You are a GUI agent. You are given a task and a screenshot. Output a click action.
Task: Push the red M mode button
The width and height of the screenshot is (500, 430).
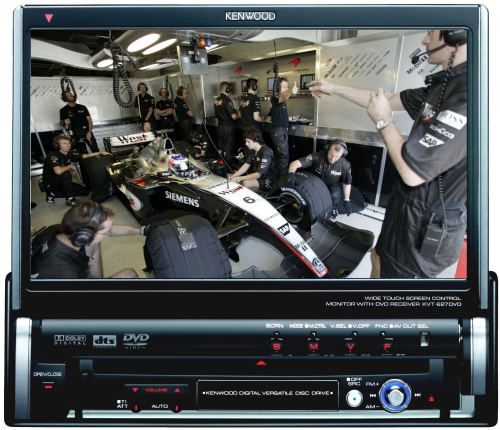coord(313,347)
